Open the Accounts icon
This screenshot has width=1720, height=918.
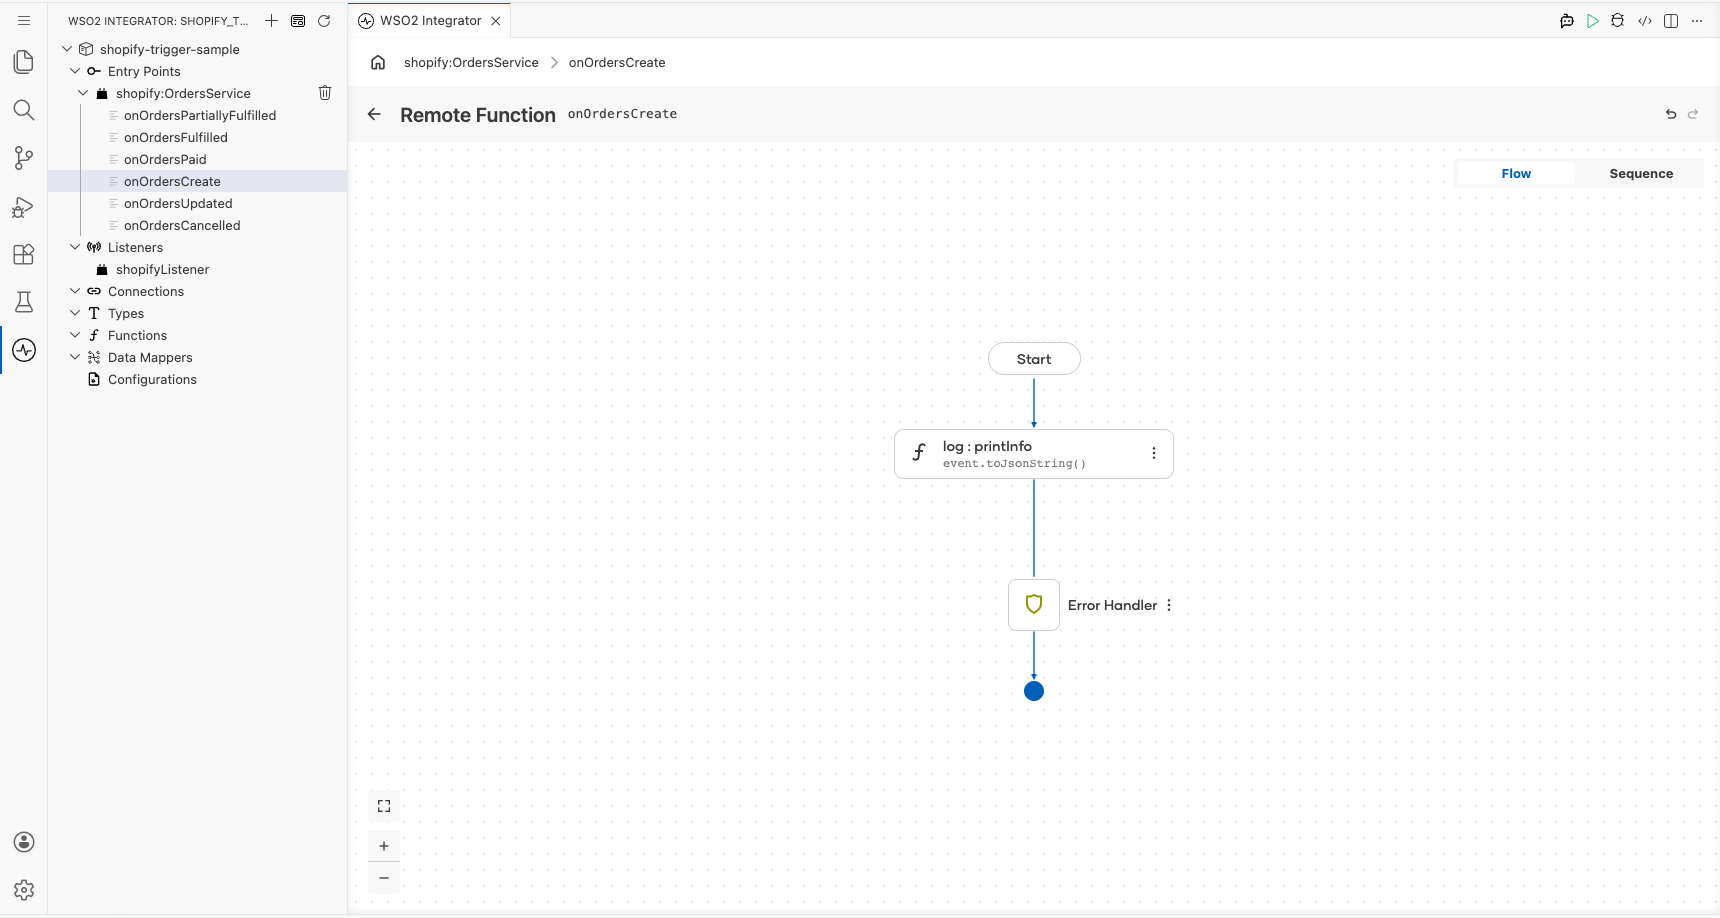point(24,842)
